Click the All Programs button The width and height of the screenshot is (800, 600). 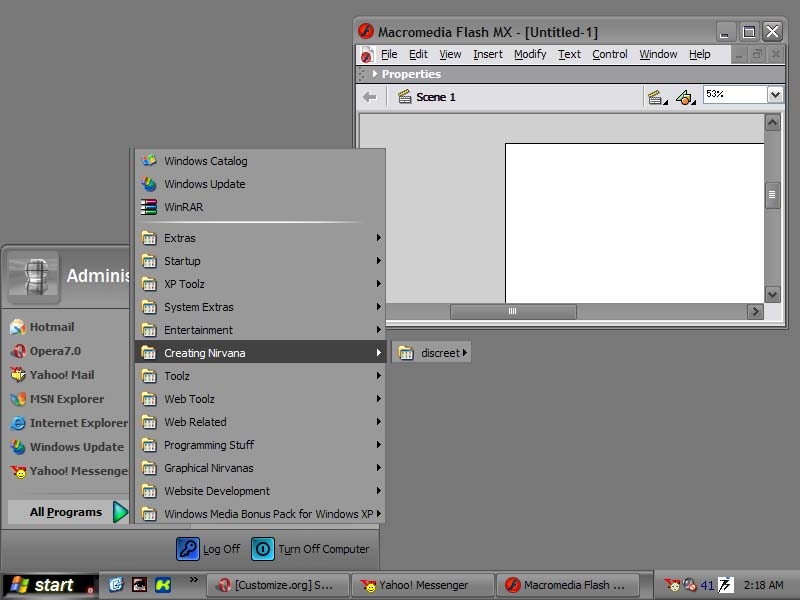coord(68,512)
